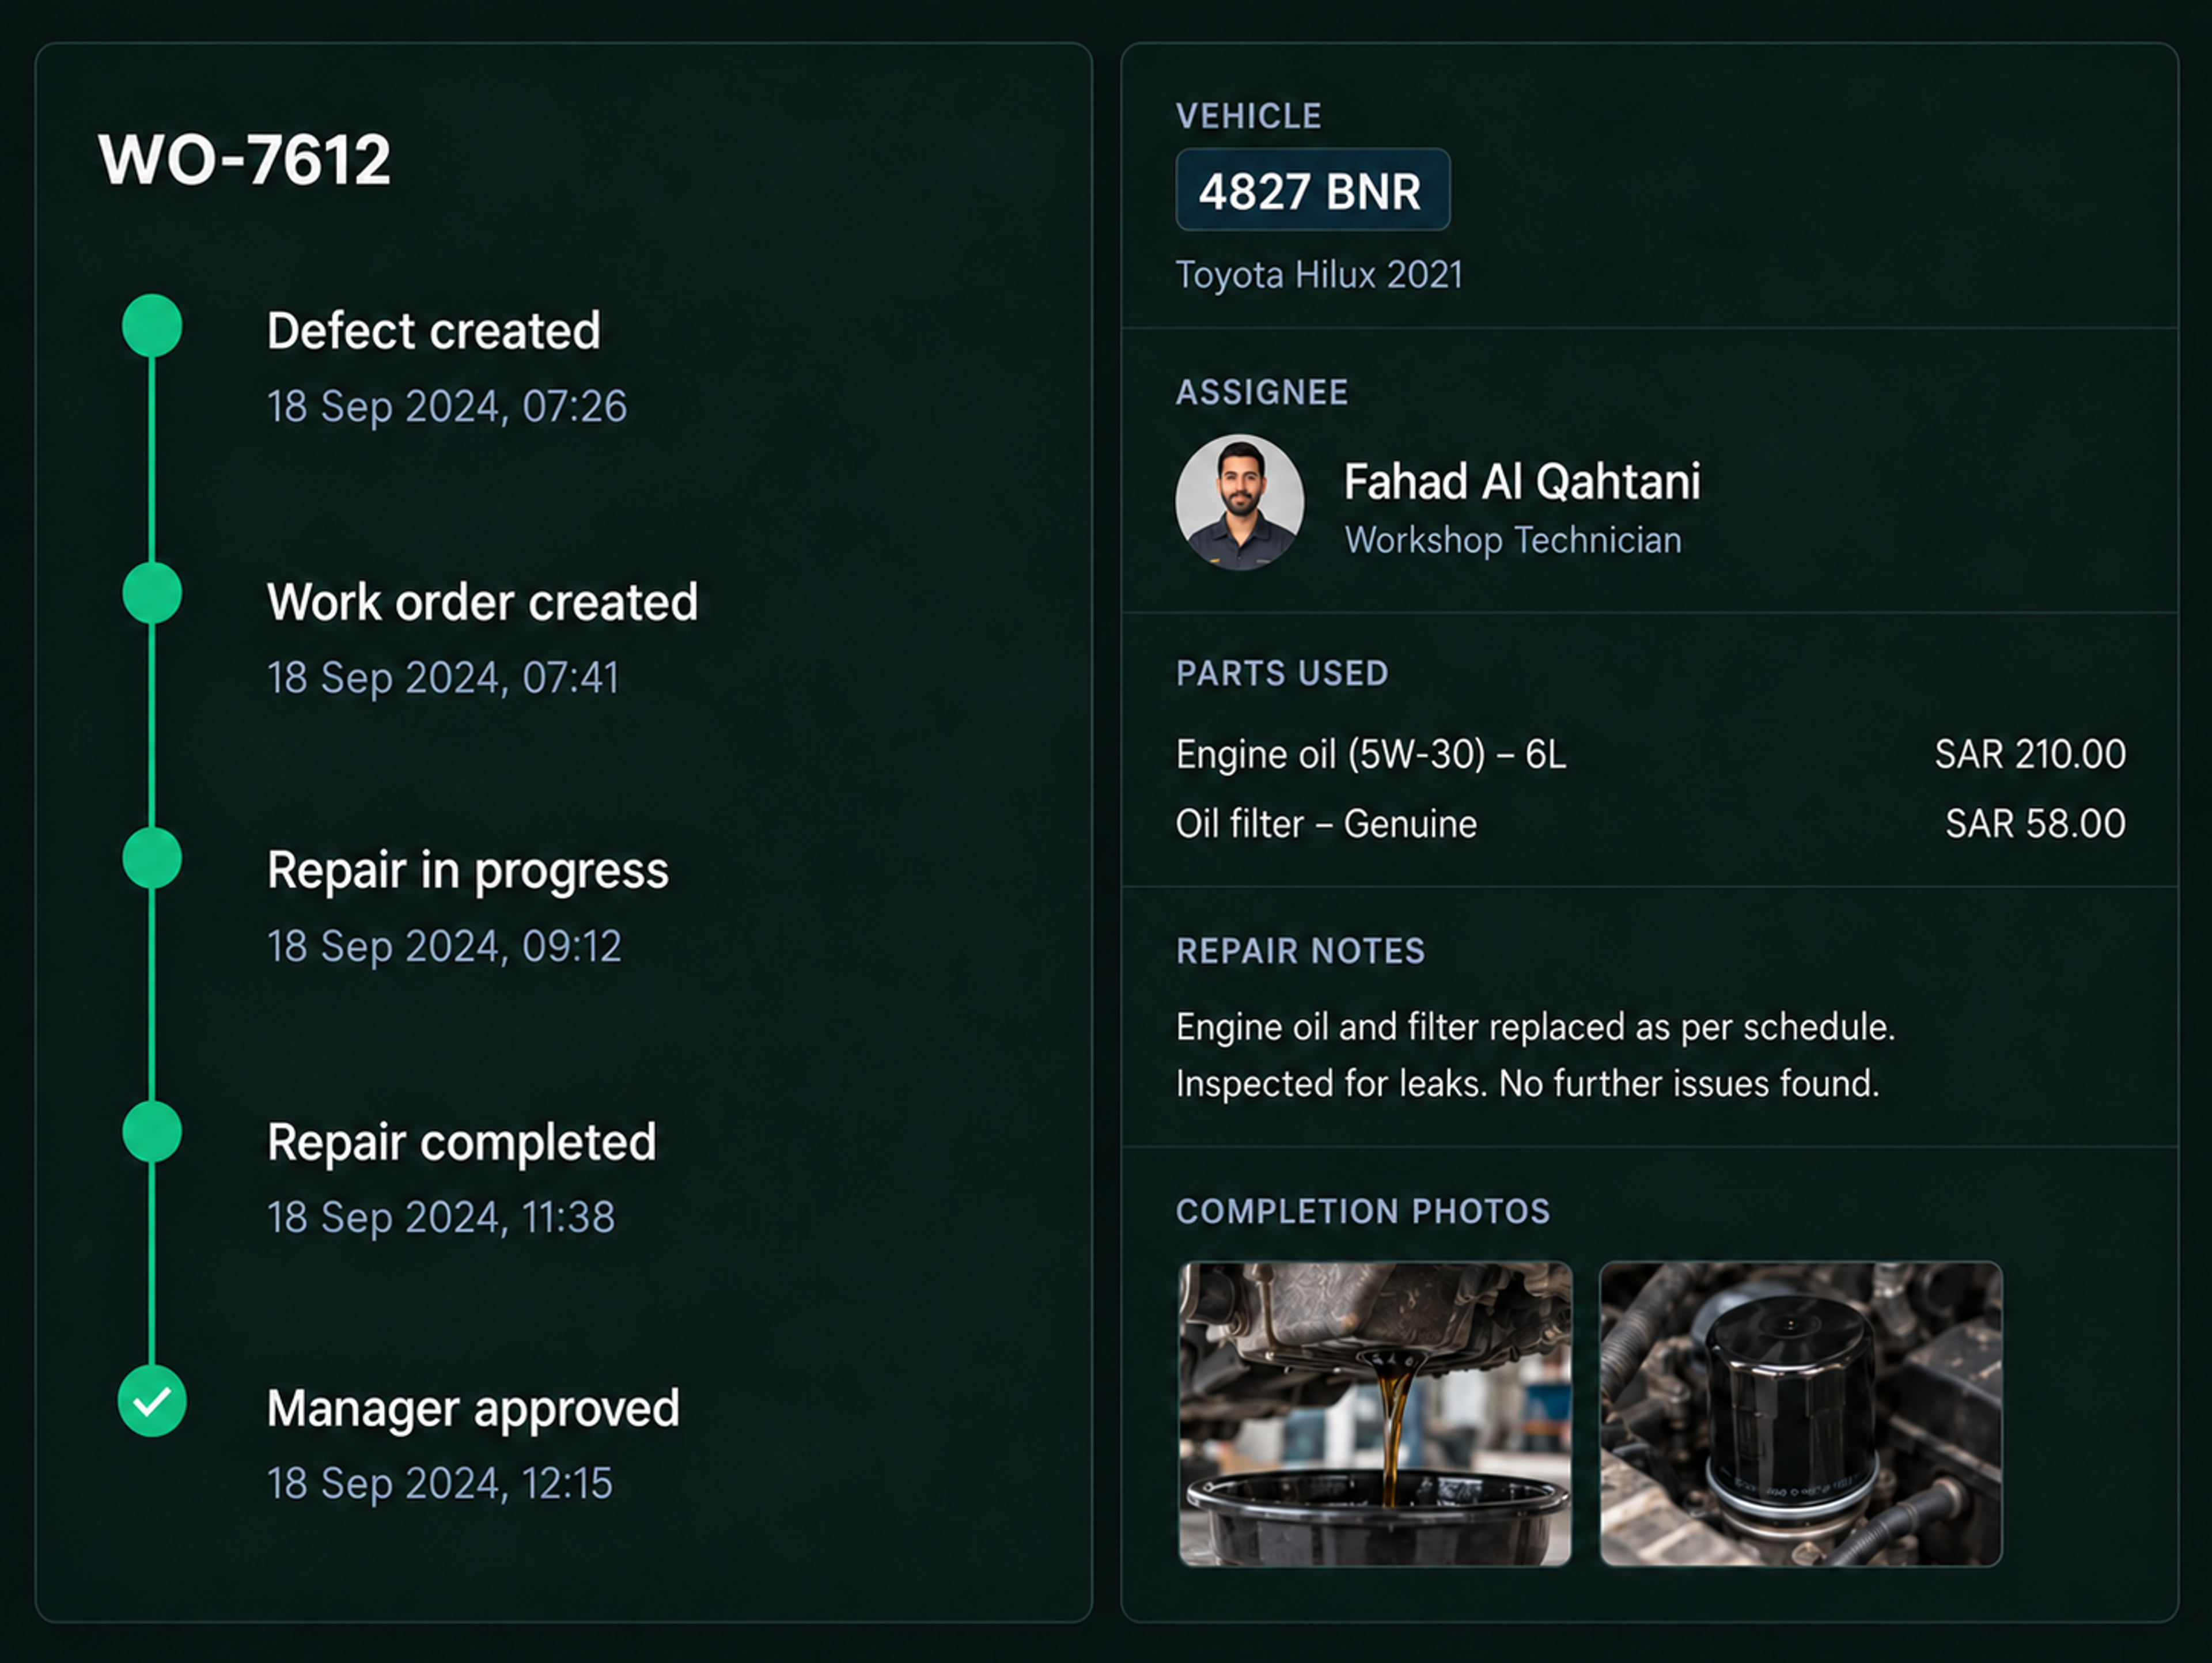Viewport: 2212px width, 1663px height.
Task: Click the VEHICLE section heading
Action: coord(1248,116)
